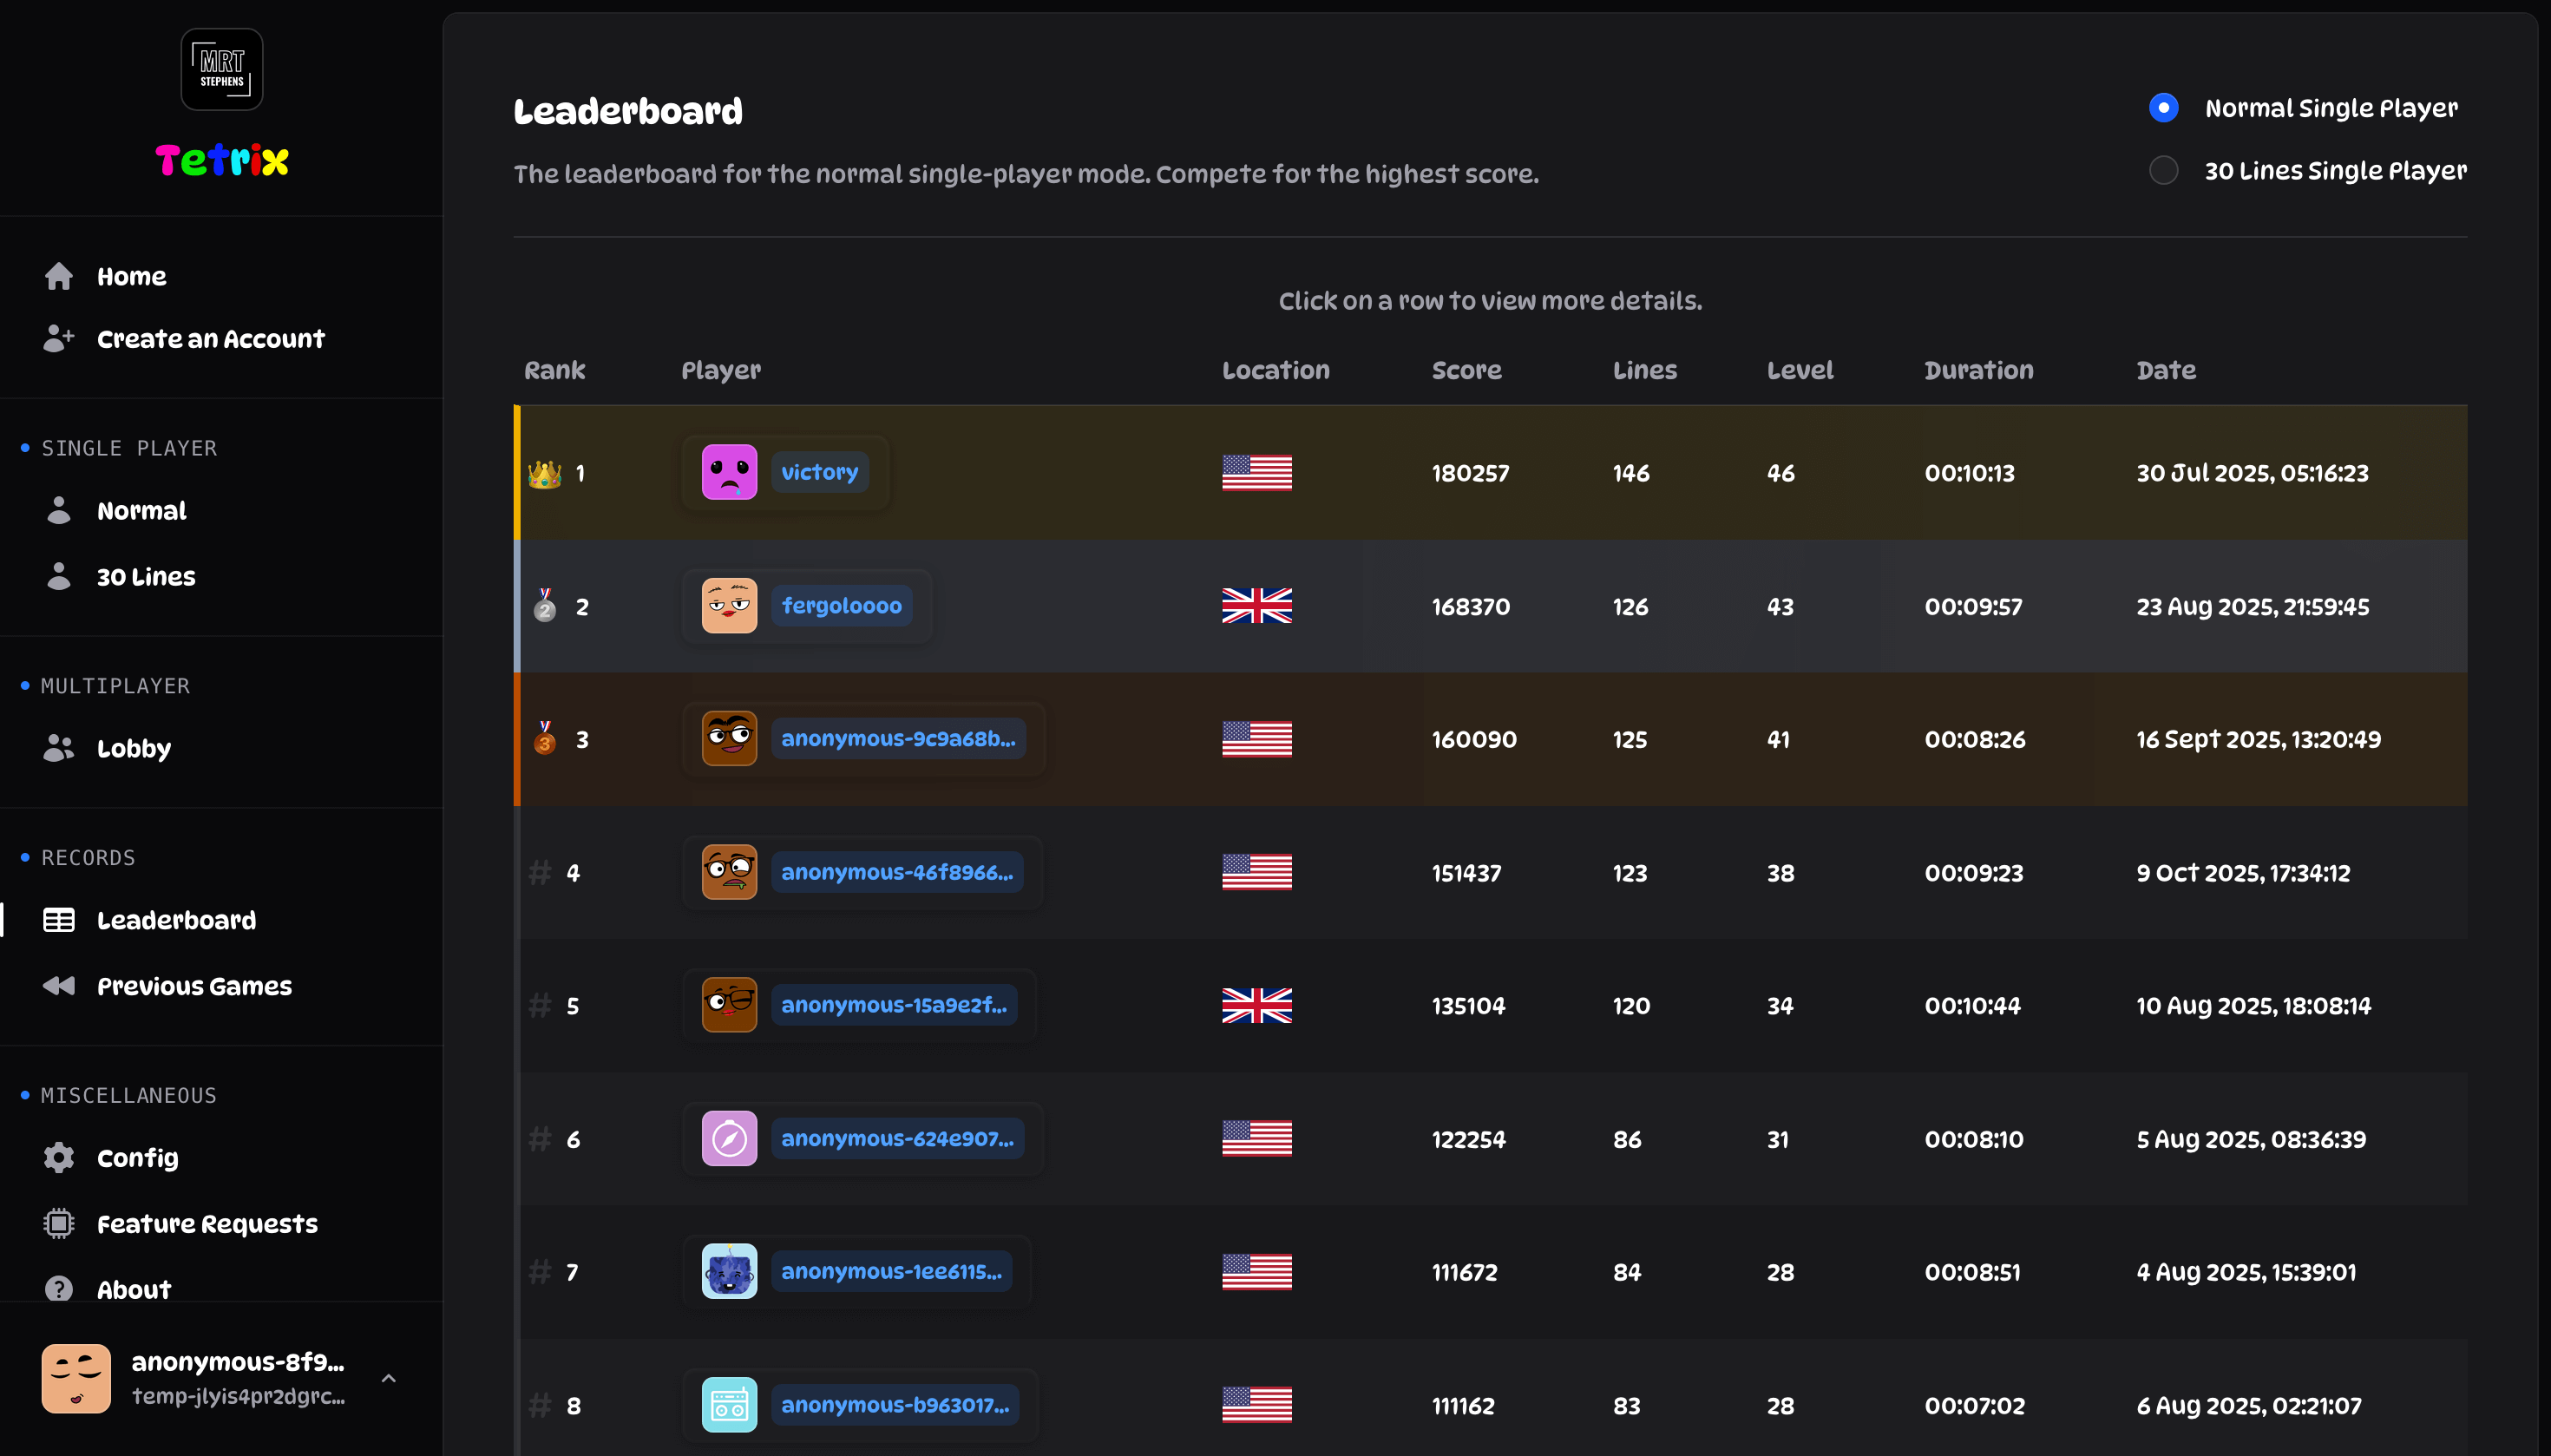Click the multiplayer Lobby group icon
This screenshot has width=2551, height=1456.
pyautogui.click(x=59, y=748)
